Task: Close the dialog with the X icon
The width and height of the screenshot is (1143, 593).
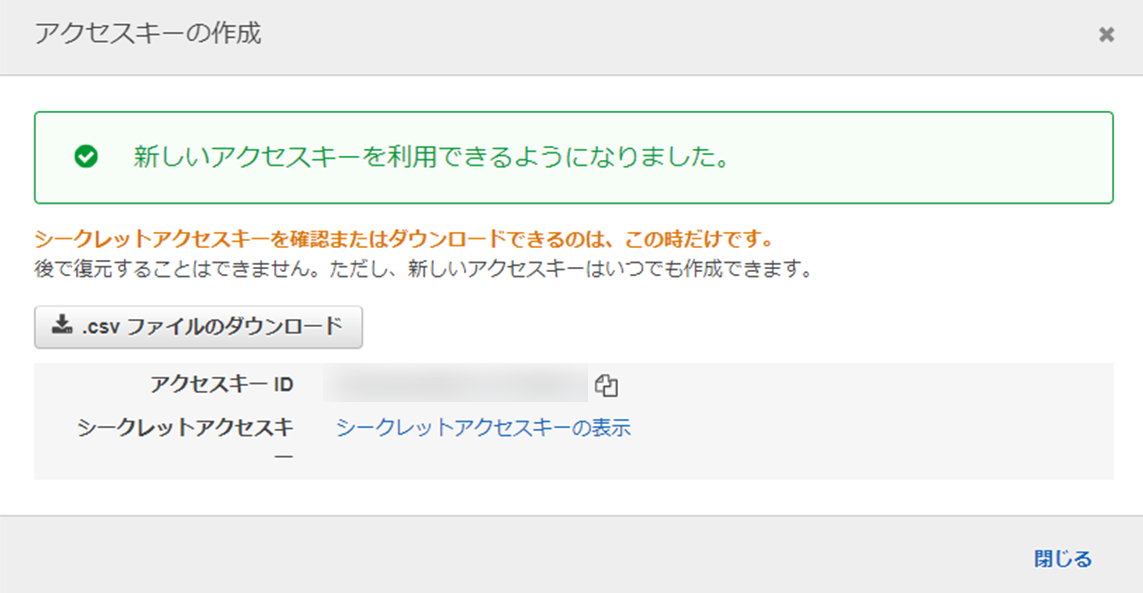Action: tap(1106, 35)
